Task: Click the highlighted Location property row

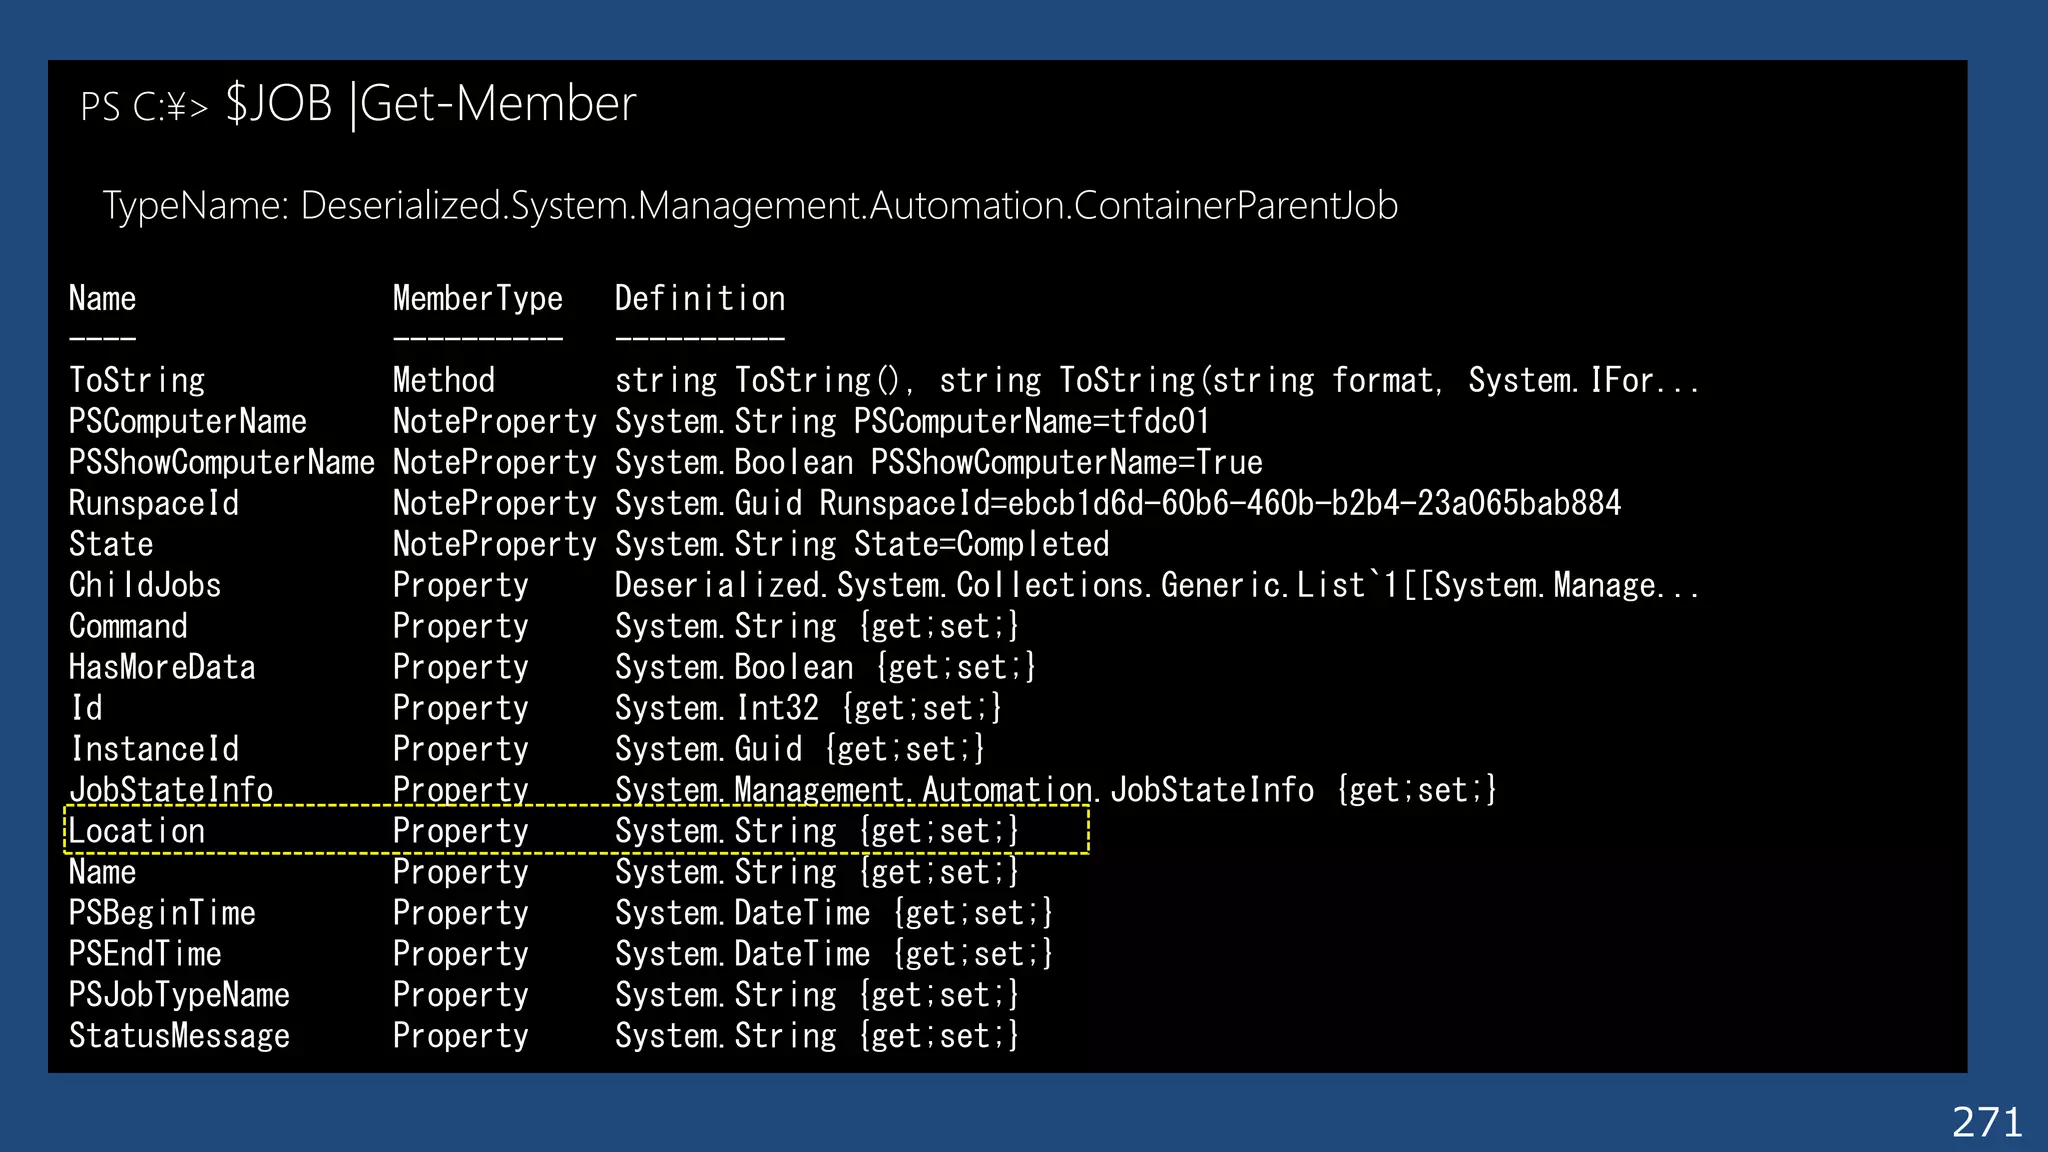Action: [x=576, y=831]
